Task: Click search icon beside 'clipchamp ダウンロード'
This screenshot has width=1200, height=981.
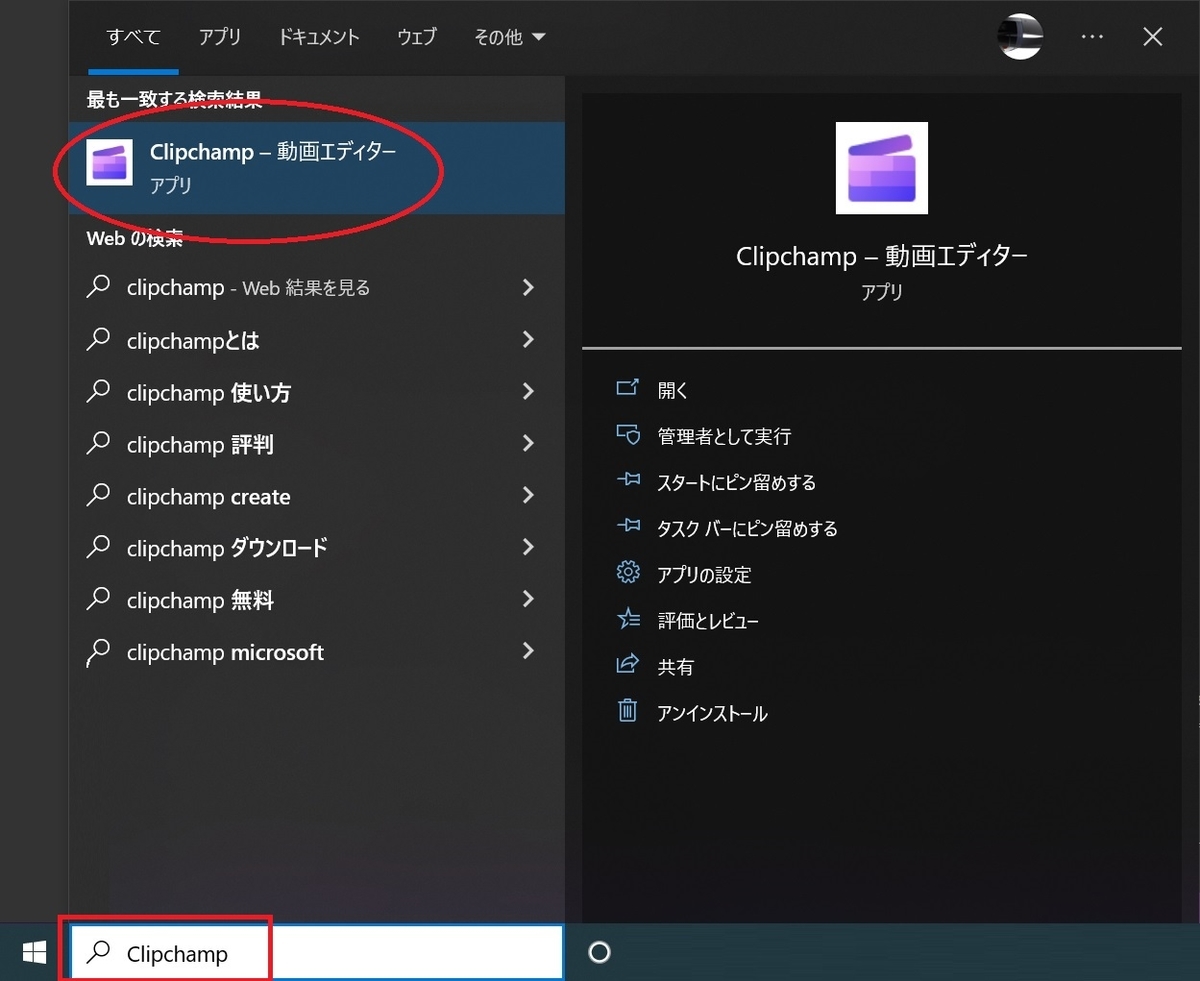Action: tap(98, 548)
